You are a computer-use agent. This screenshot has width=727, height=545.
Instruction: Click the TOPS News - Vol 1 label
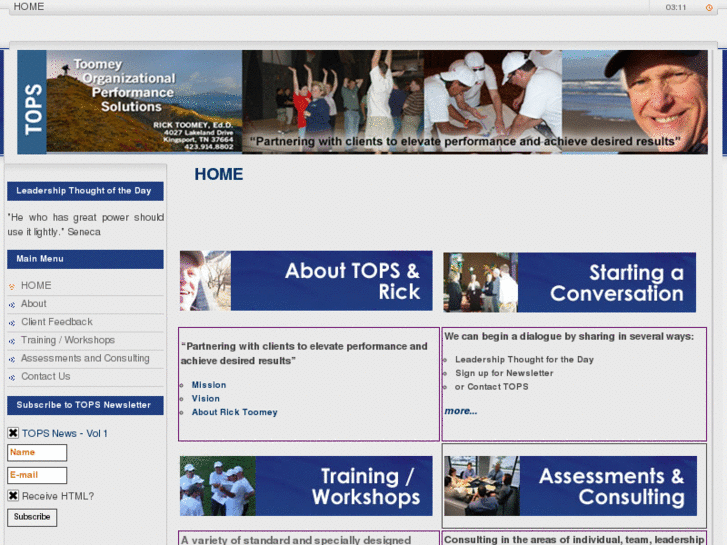point(64,433)
